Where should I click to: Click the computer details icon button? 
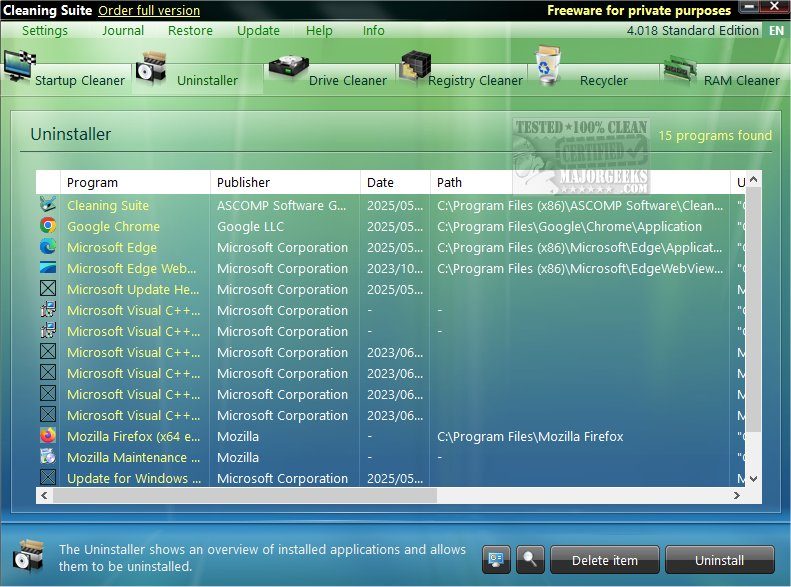point(496,559)
